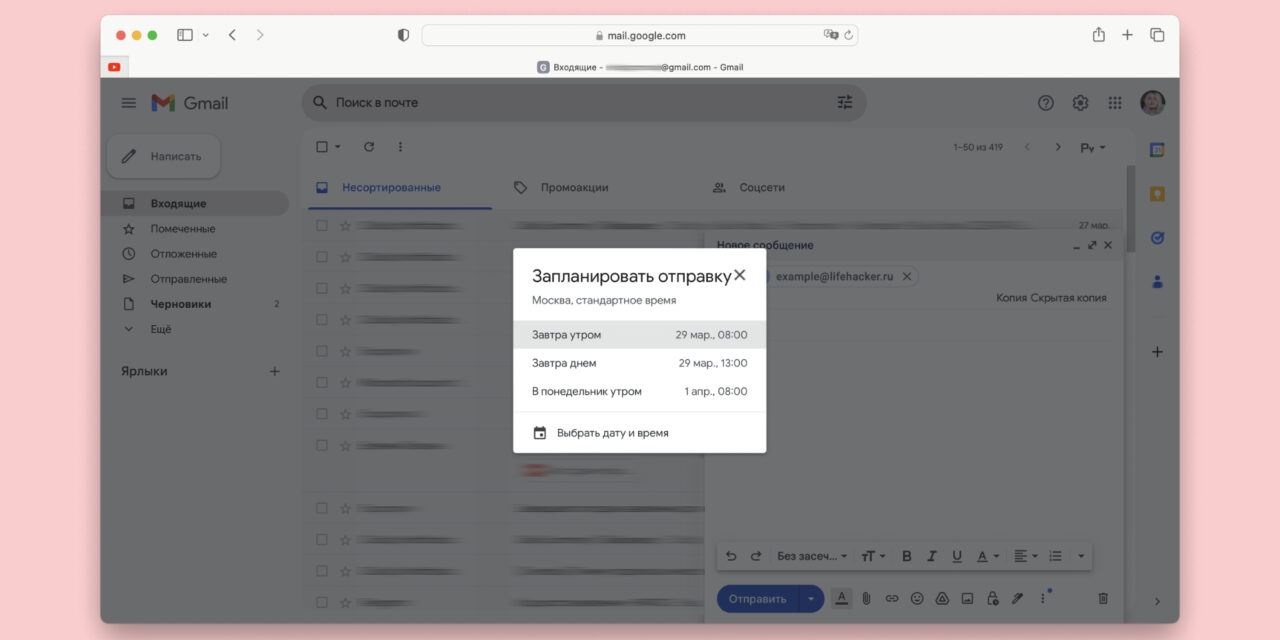Open the font family dropdown Без засеч...
The height and width of the screenshot is (640, 1280).
[810, 556]
